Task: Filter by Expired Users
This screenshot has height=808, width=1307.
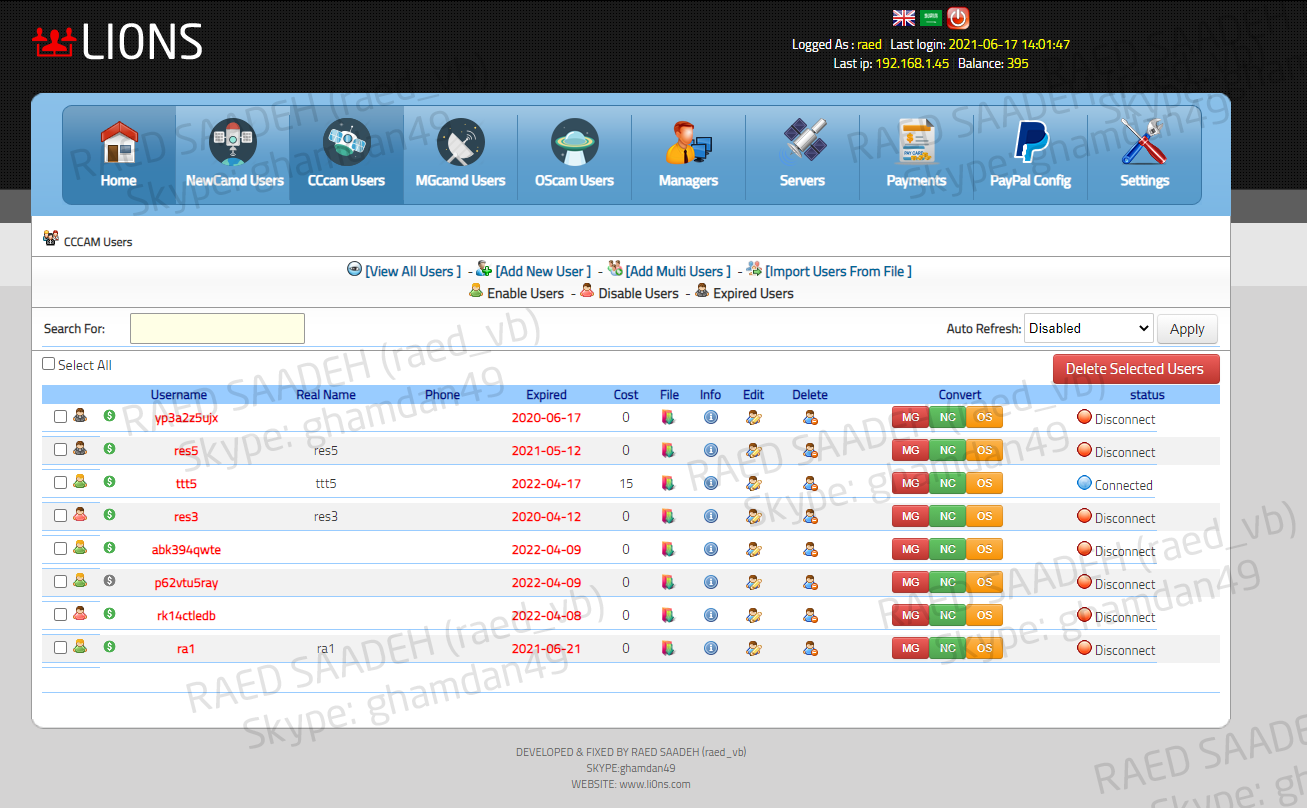Action: pos(753,293)
